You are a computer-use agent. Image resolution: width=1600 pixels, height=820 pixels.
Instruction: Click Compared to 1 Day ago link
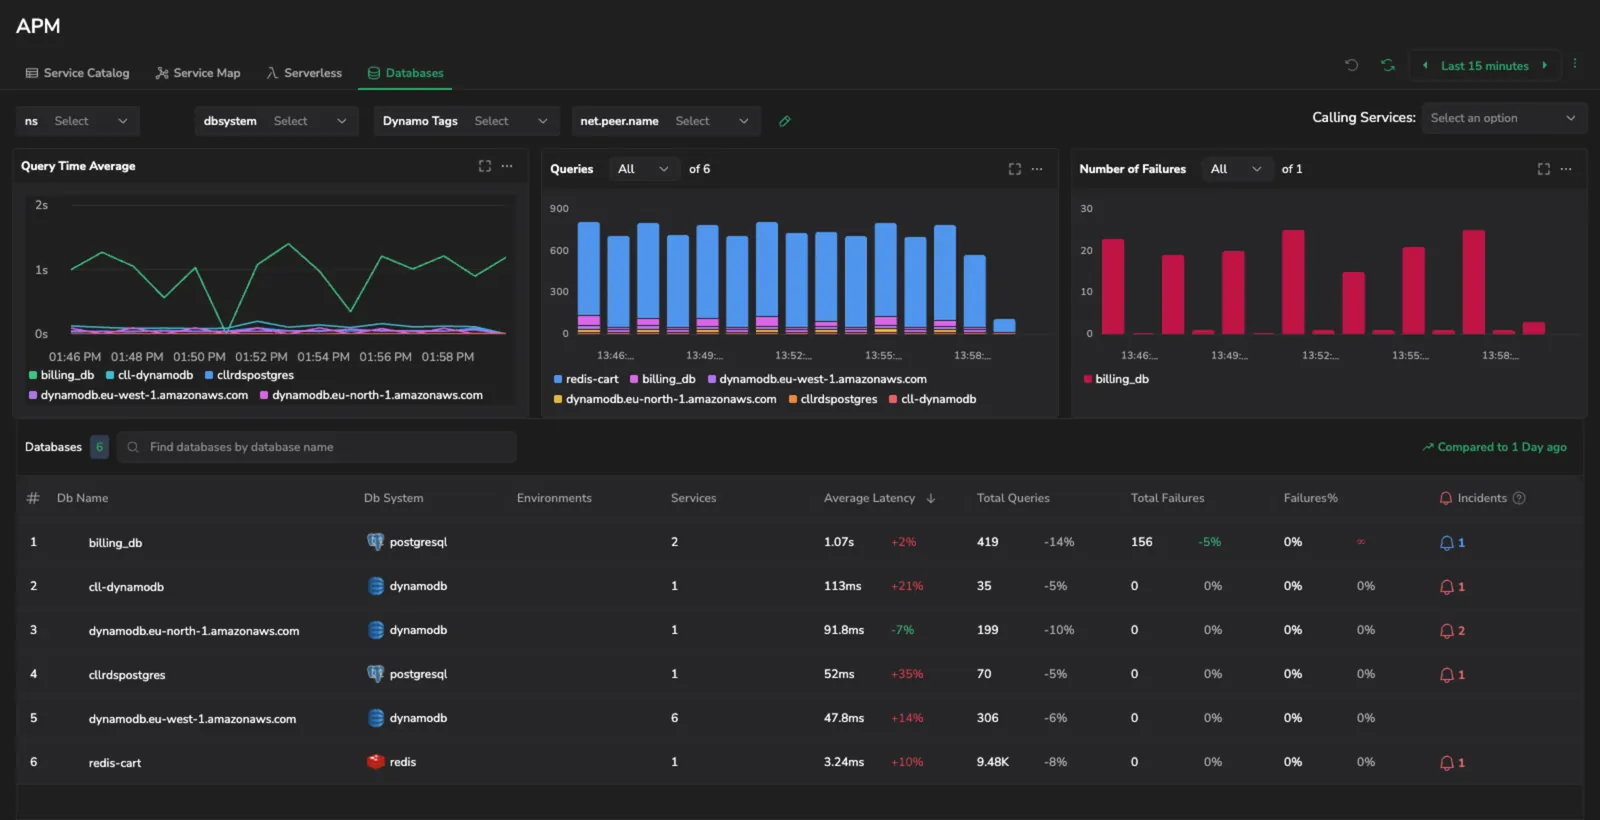(1494, 447)
